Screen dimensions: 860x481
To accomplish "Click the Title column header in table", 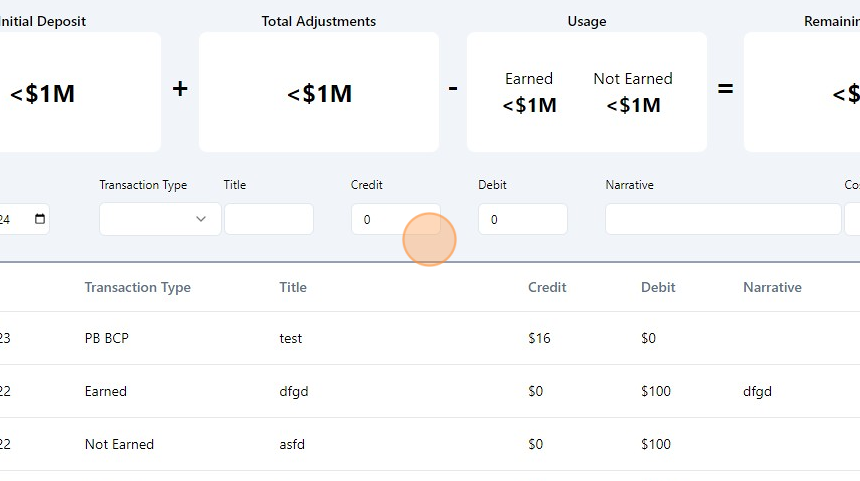I will (x=293, y=287).
